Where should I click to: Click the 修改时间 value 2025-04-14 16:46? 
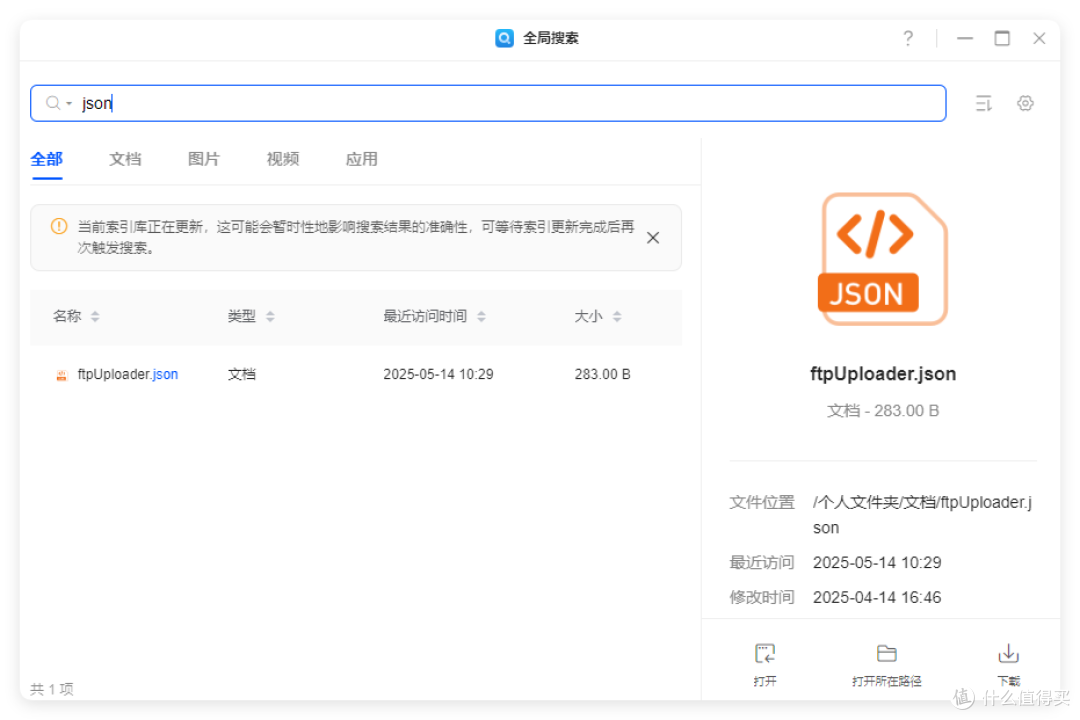point(877,597)
